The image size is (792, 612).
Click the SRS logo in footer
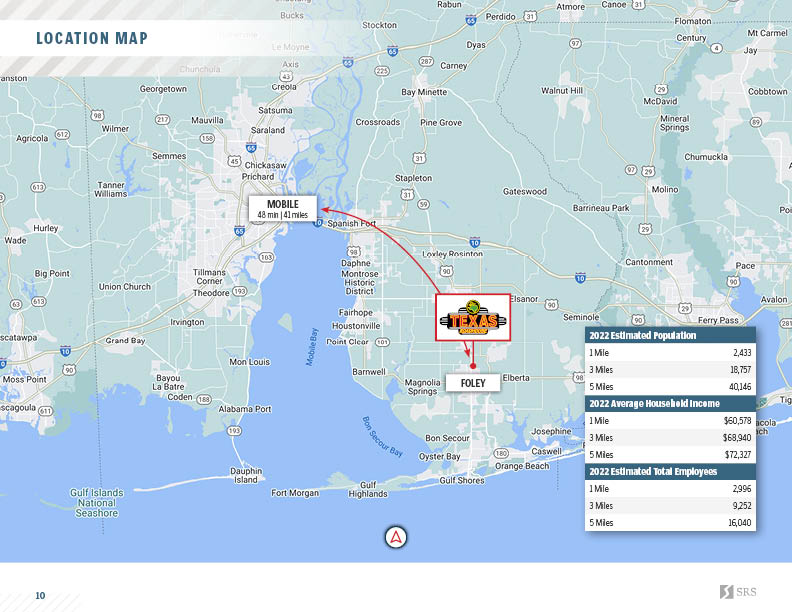click(x=738, y=592)
